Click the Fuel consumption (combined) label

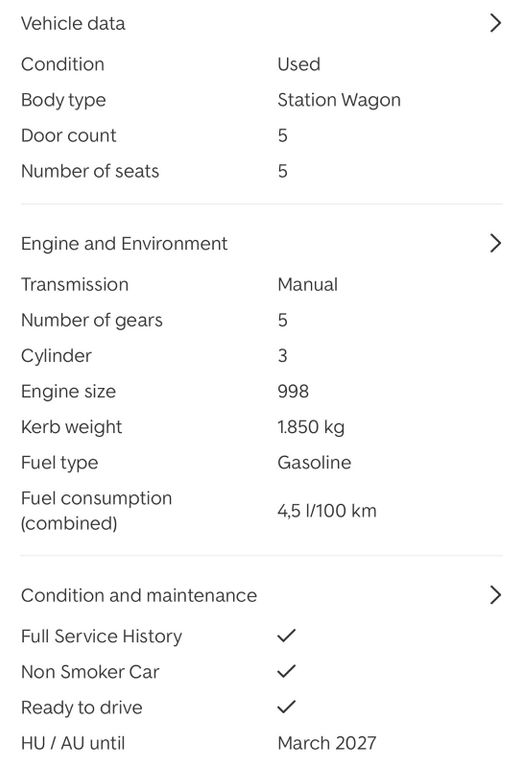96,510
